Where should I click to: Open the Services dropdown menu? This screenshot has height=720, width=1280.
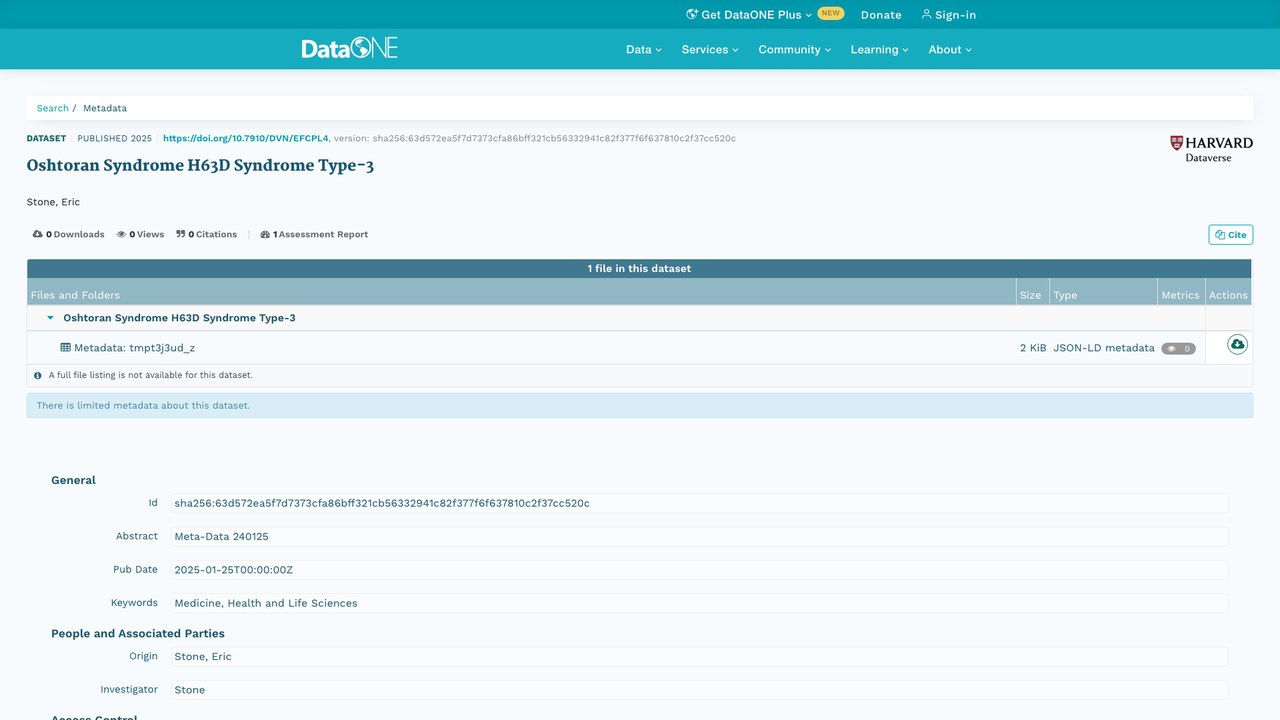(x=710, y=49)
